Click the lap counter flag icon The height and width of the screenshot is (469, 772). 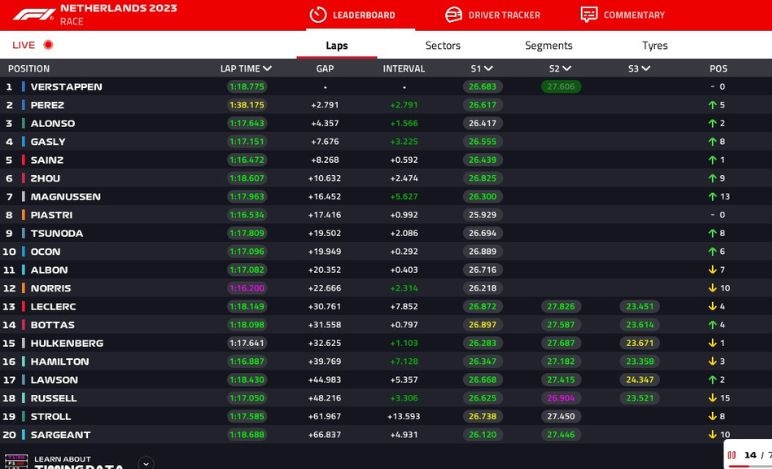click(731, 455)
